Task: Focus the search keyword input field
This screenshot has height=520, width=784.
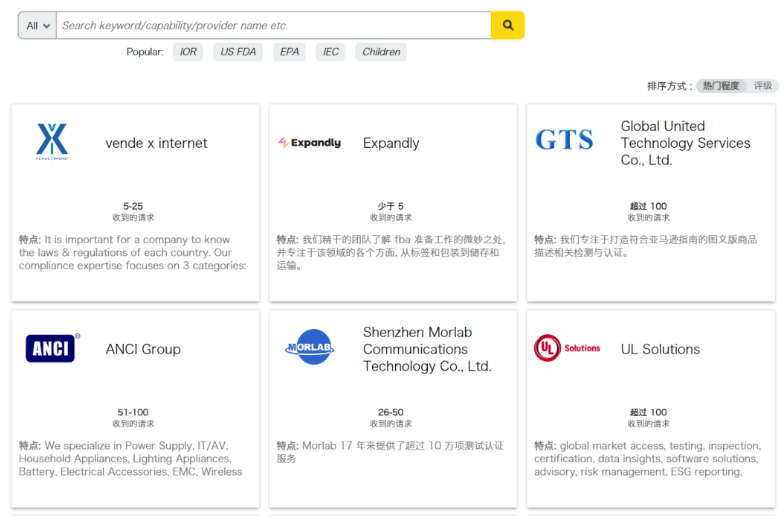Action: tap(274, 25)
